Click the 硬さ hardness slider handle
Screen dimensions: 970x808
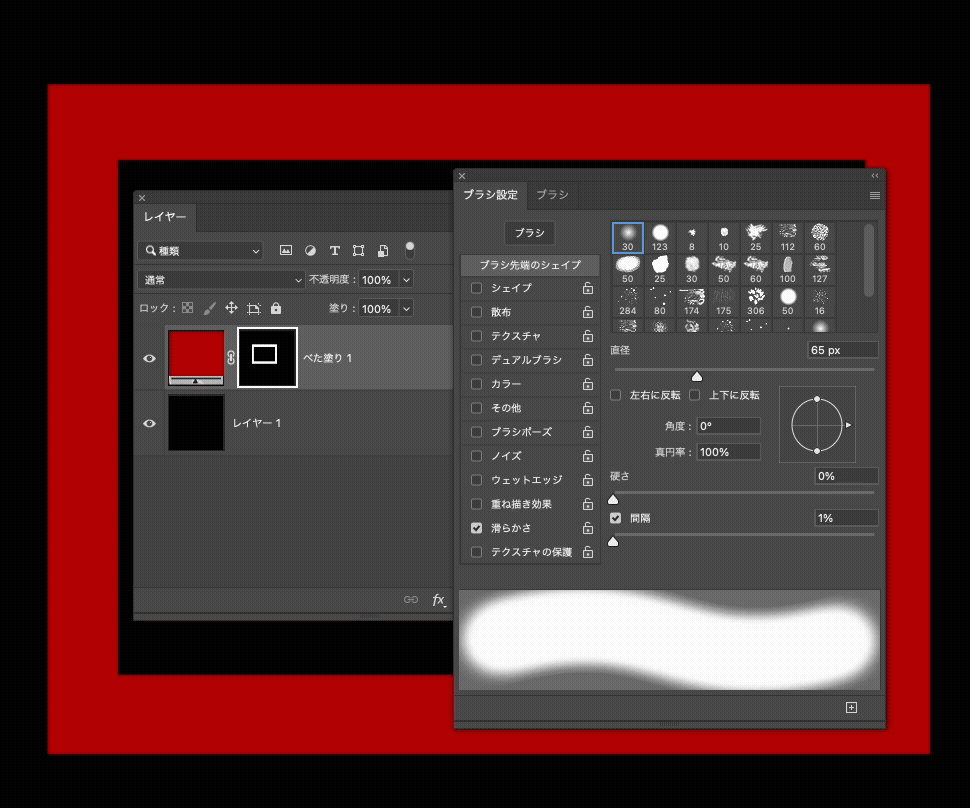point(613,499)
